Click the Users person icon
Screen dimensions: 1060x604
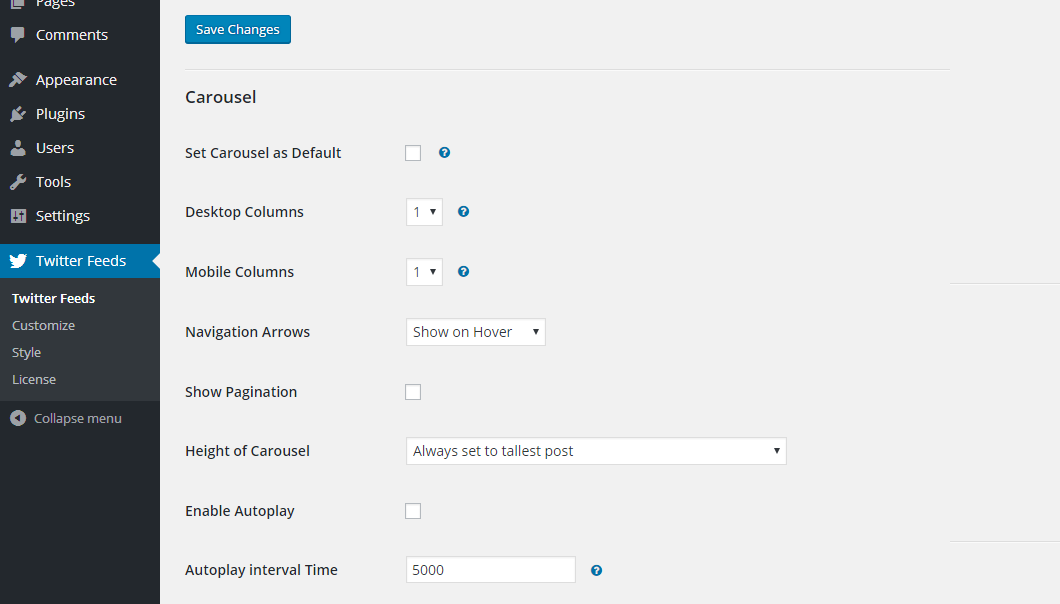pos(18,148)
